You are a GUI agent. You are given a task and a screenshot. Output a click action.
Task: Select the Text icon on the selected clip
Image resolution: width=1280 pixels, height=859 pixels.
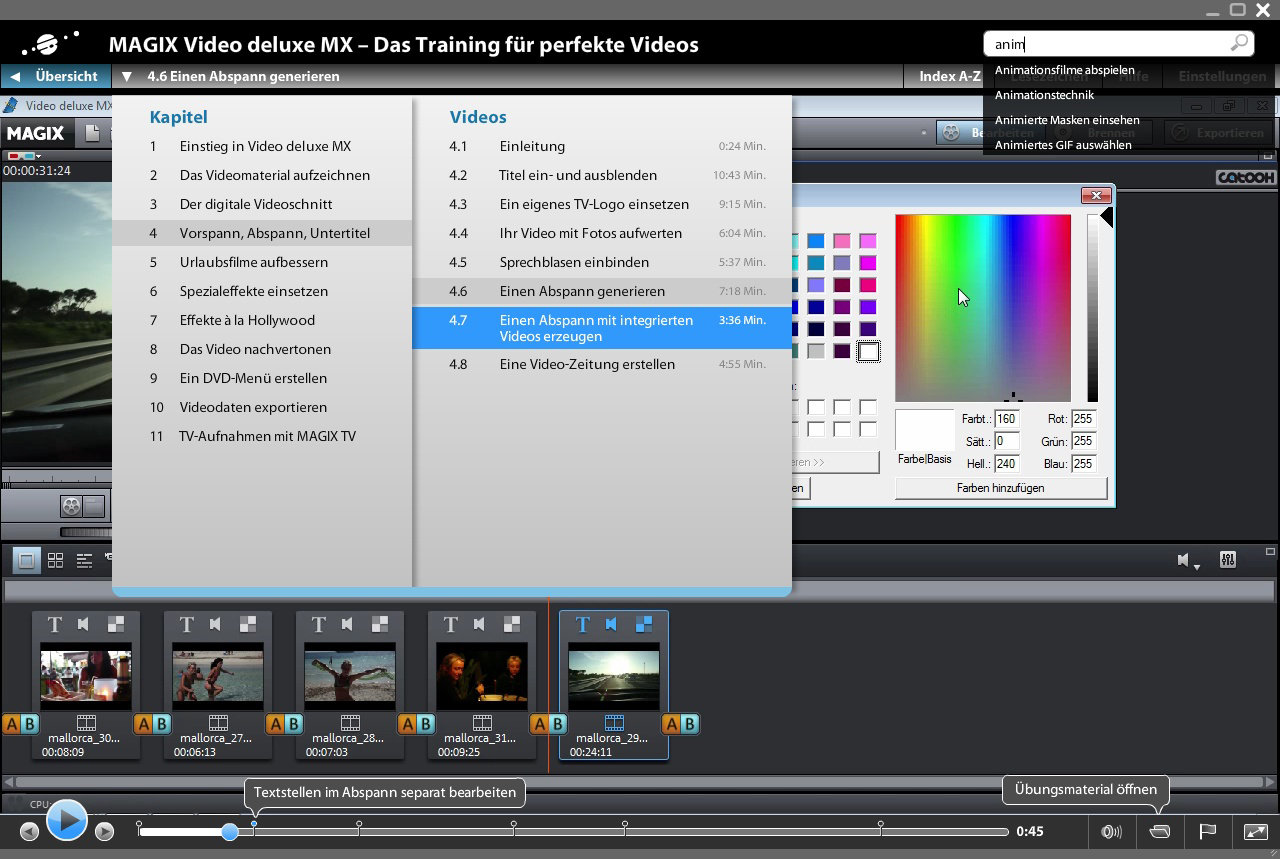[x=582, y=623]
